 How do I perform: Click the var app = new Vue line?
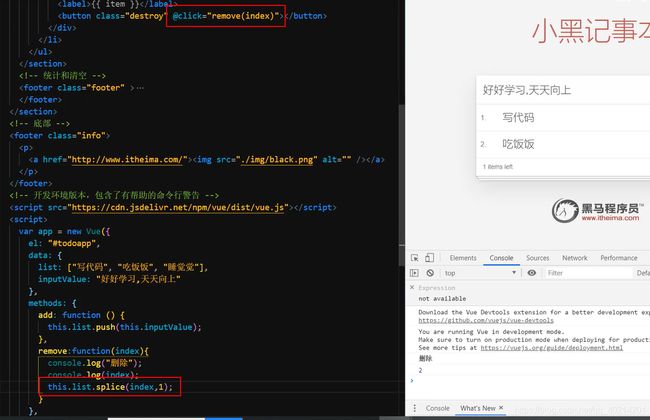pos(64,231)
